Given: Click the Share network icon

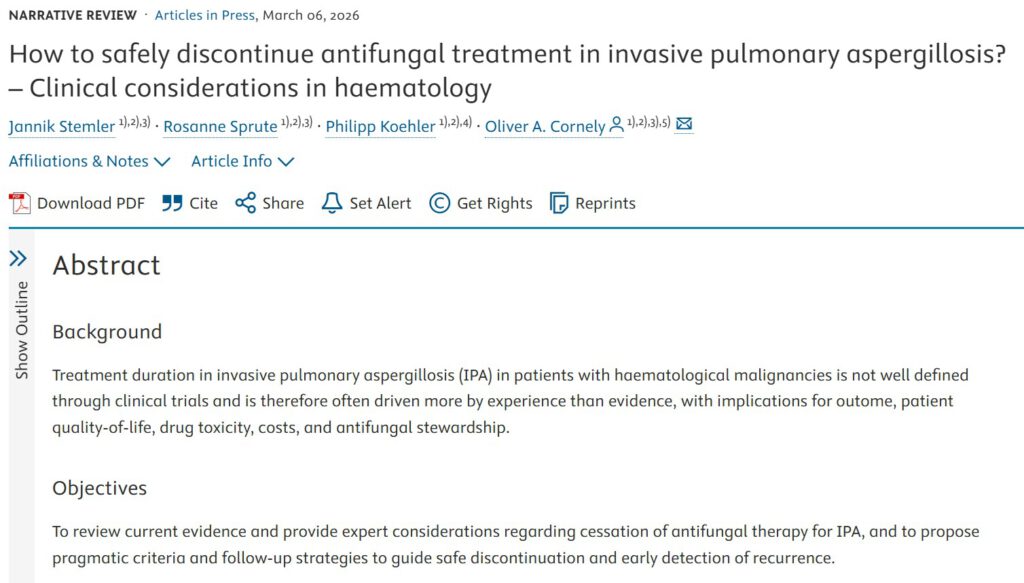Looking at the screenshot, I should 245,203.
